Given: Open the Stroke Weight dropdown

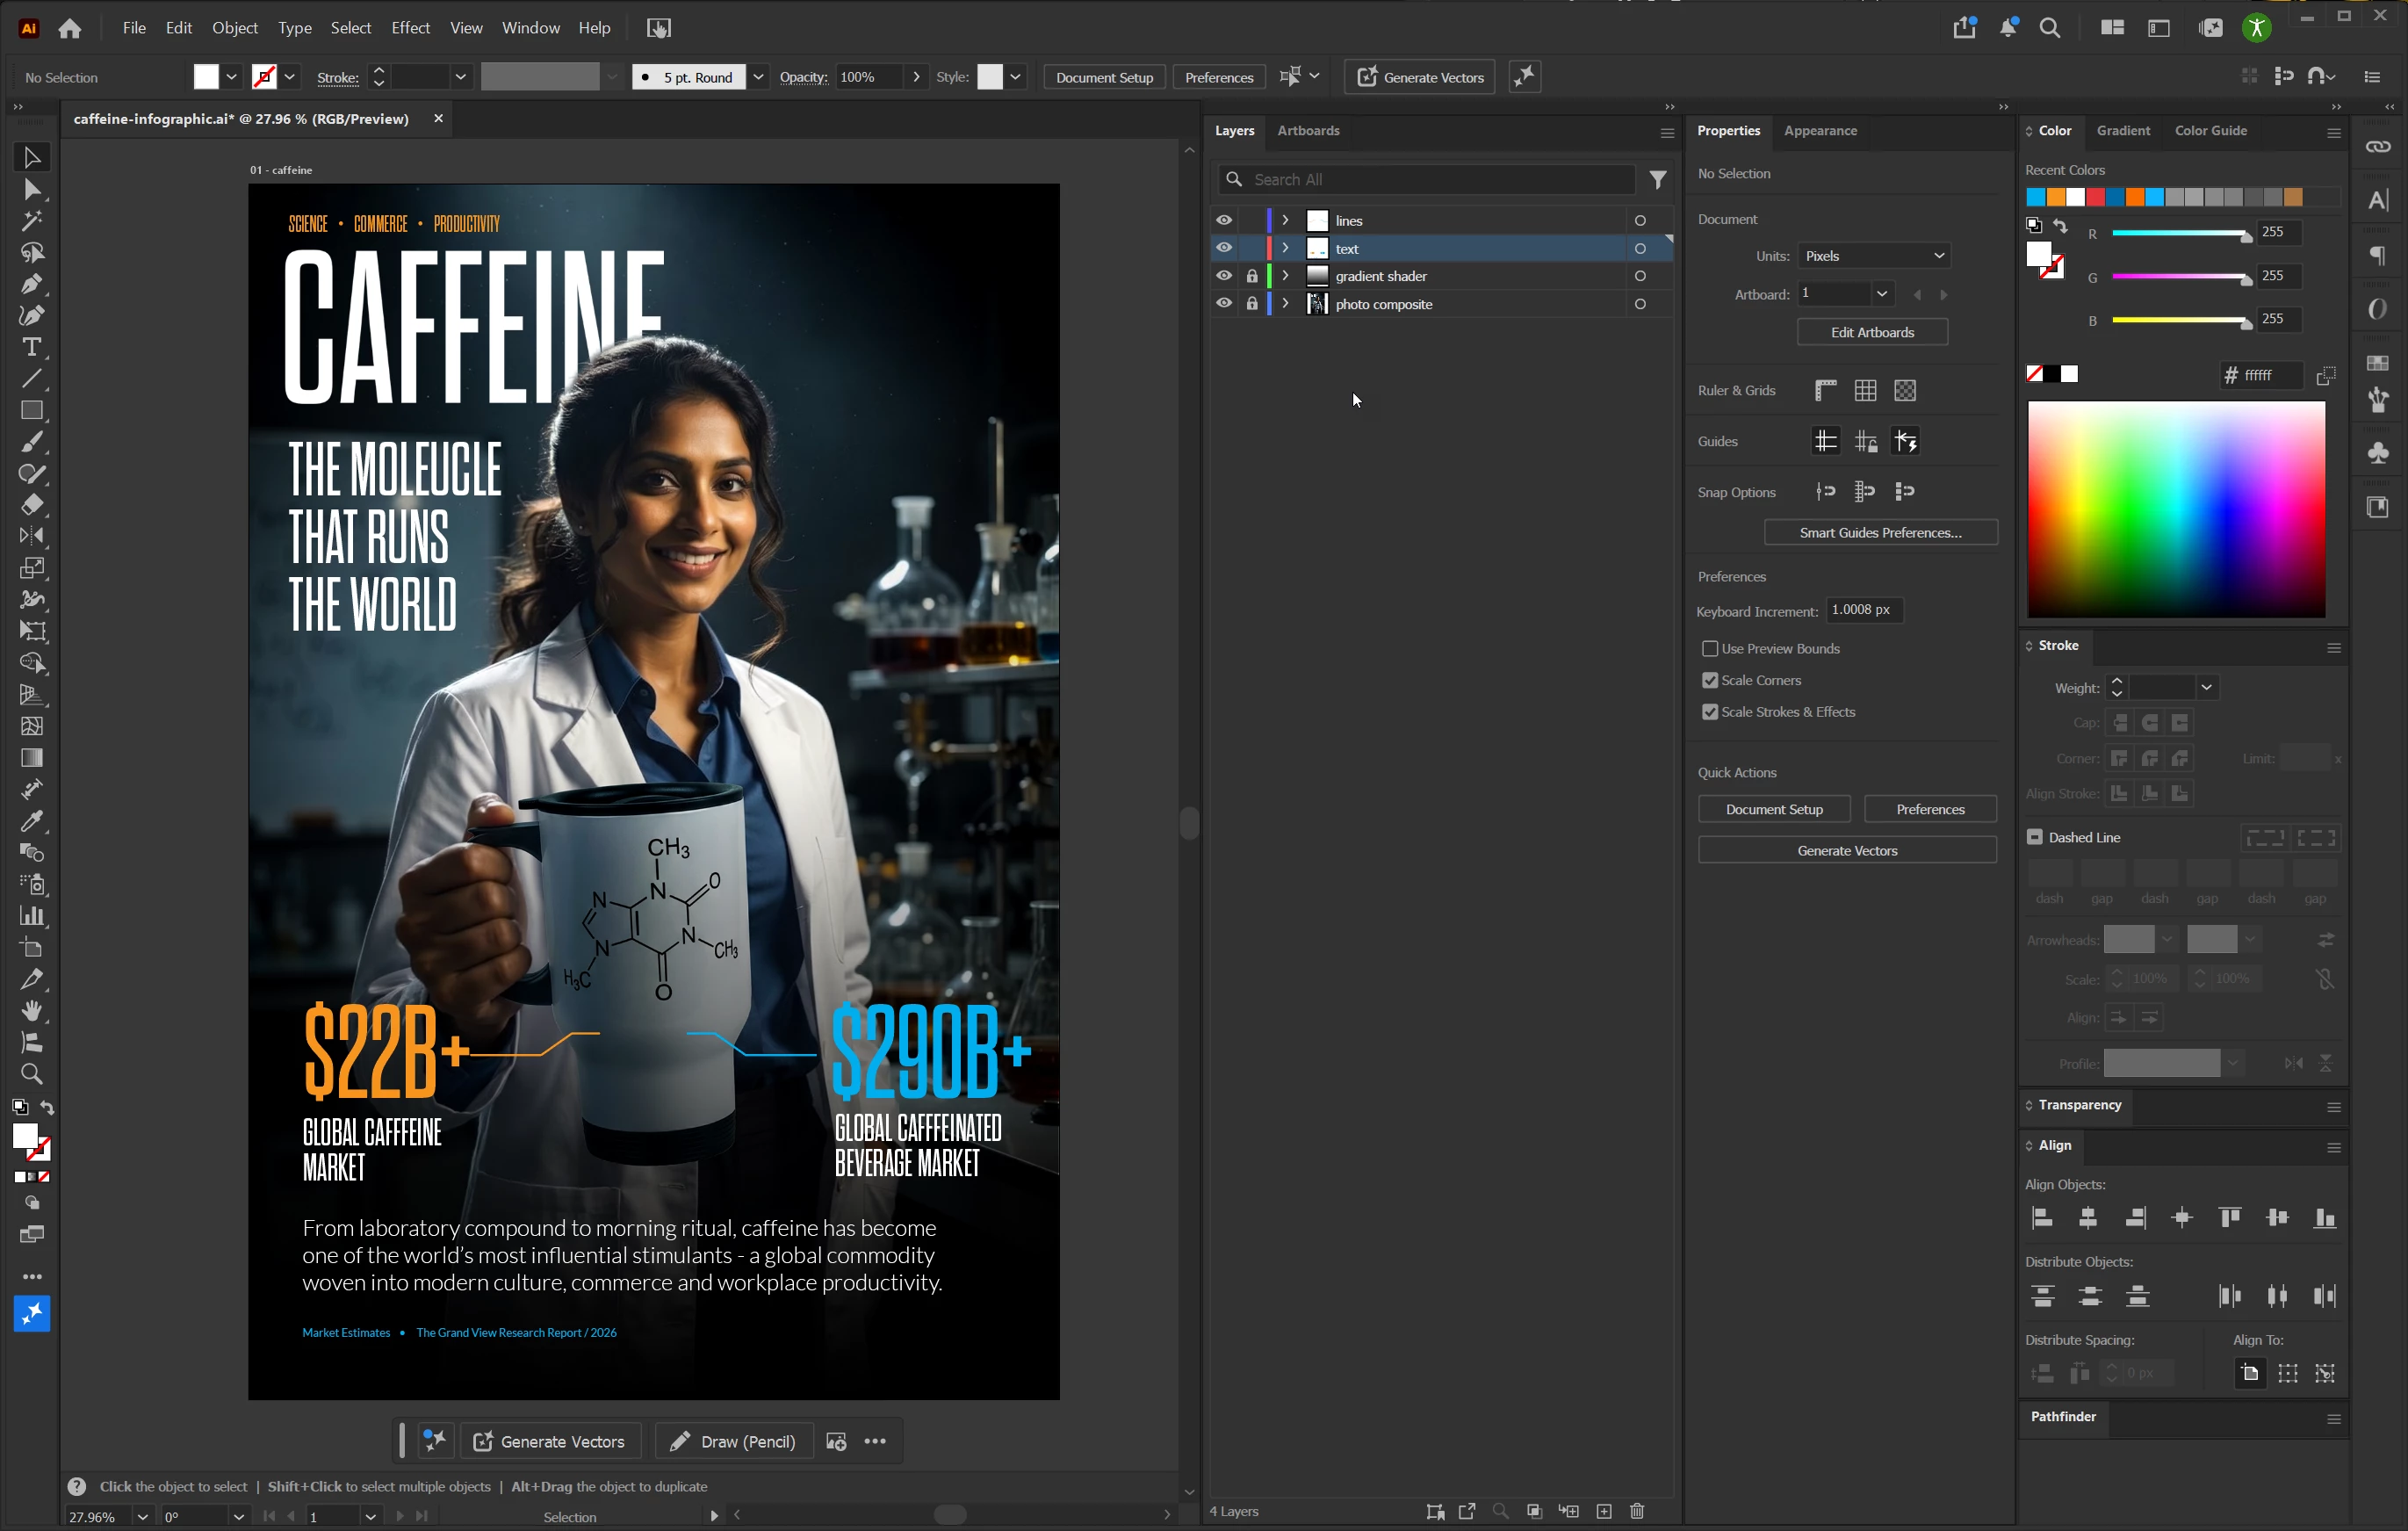Looking at the screenshot, I should coord(2207,688).
